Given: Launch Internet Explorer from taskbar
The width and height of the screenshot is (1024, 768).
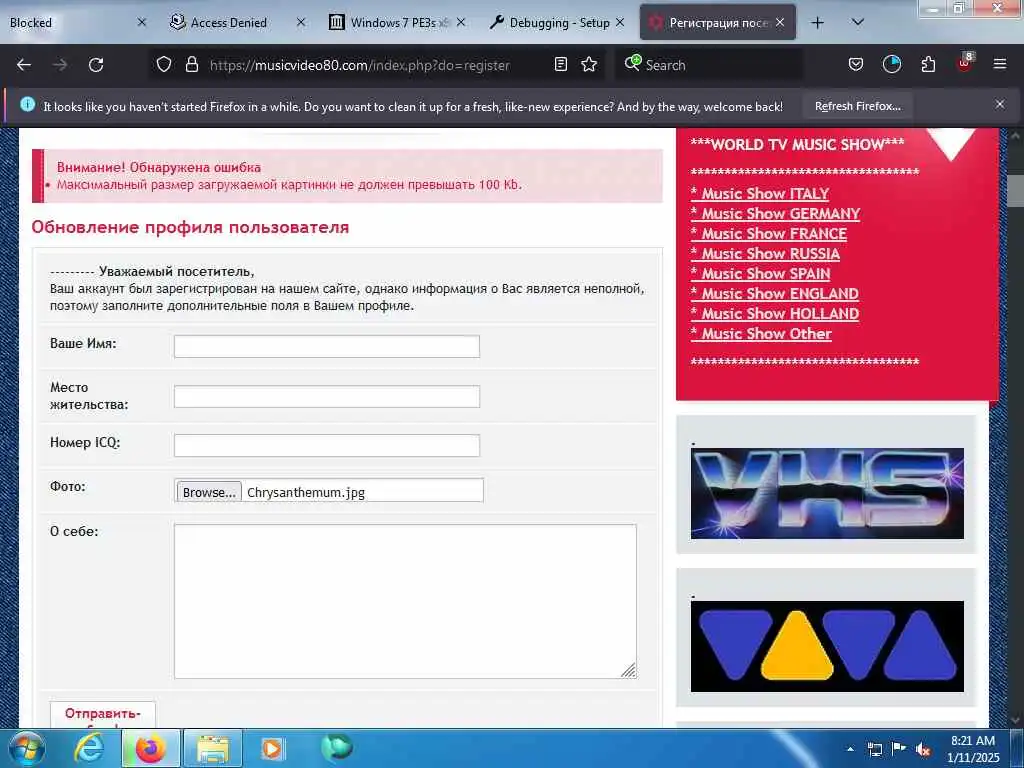Looking at the screenshot, I should click(x=89, y=748).
